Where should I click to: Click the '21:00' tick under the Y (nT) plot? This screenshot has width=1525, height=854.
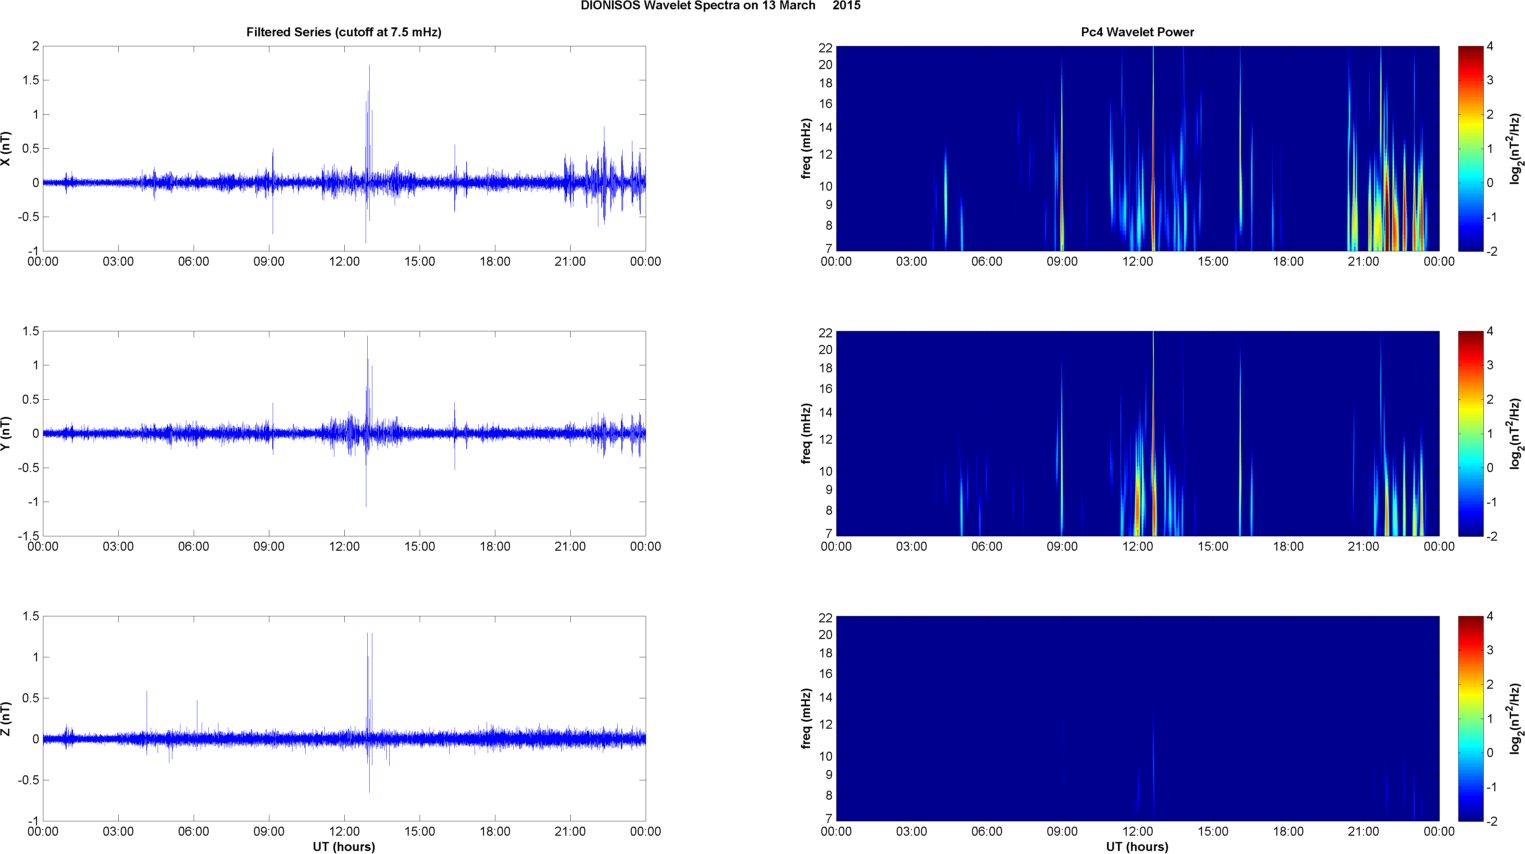[570, 547]
